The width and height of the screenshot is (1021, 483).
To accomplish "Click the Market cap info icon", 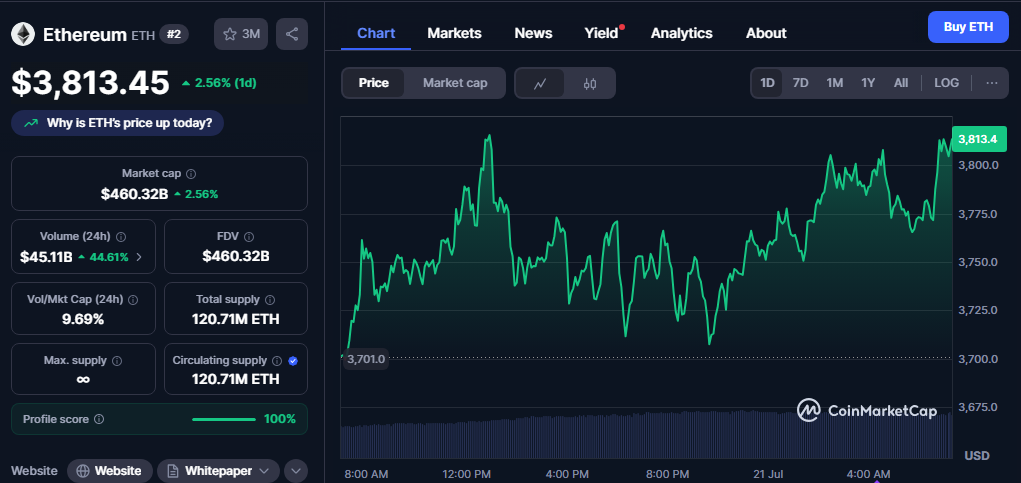I will (191, 174).
